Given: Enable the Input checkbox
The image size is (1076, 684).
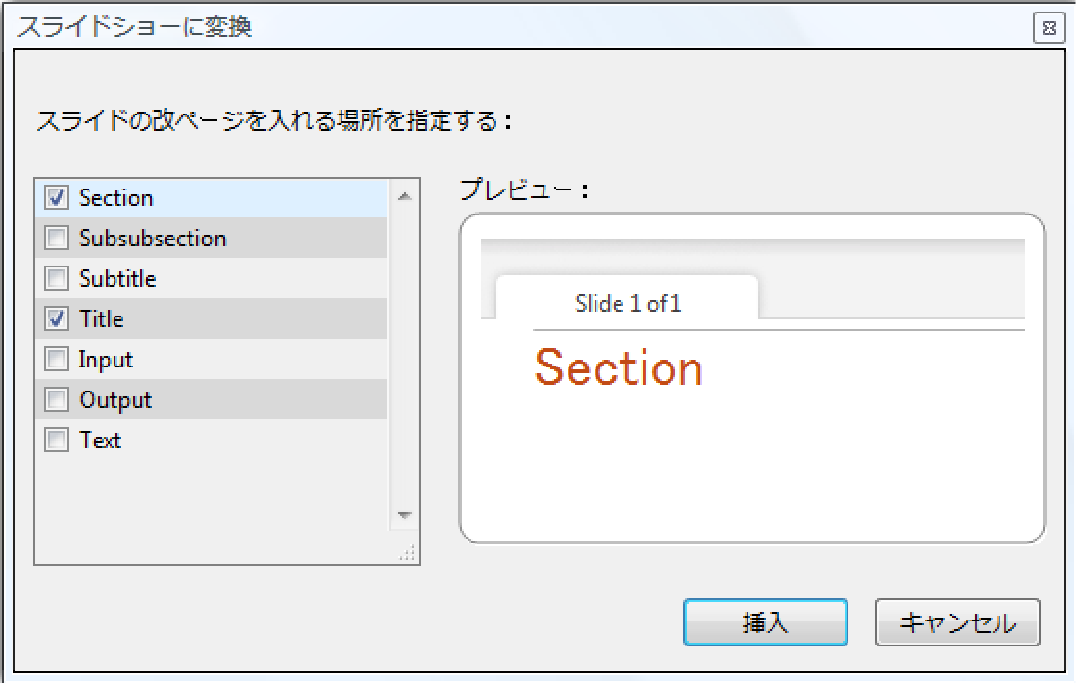Looking at the screenshot, I should pyautogui.click(x=56, y=359).
